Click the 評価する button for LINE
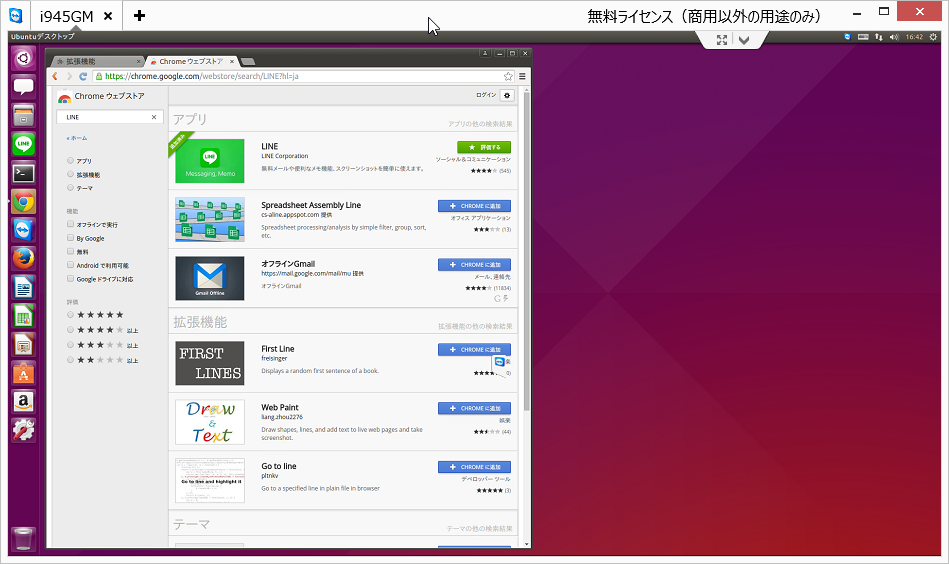This screenshot has width=949, height=564. 484,147
